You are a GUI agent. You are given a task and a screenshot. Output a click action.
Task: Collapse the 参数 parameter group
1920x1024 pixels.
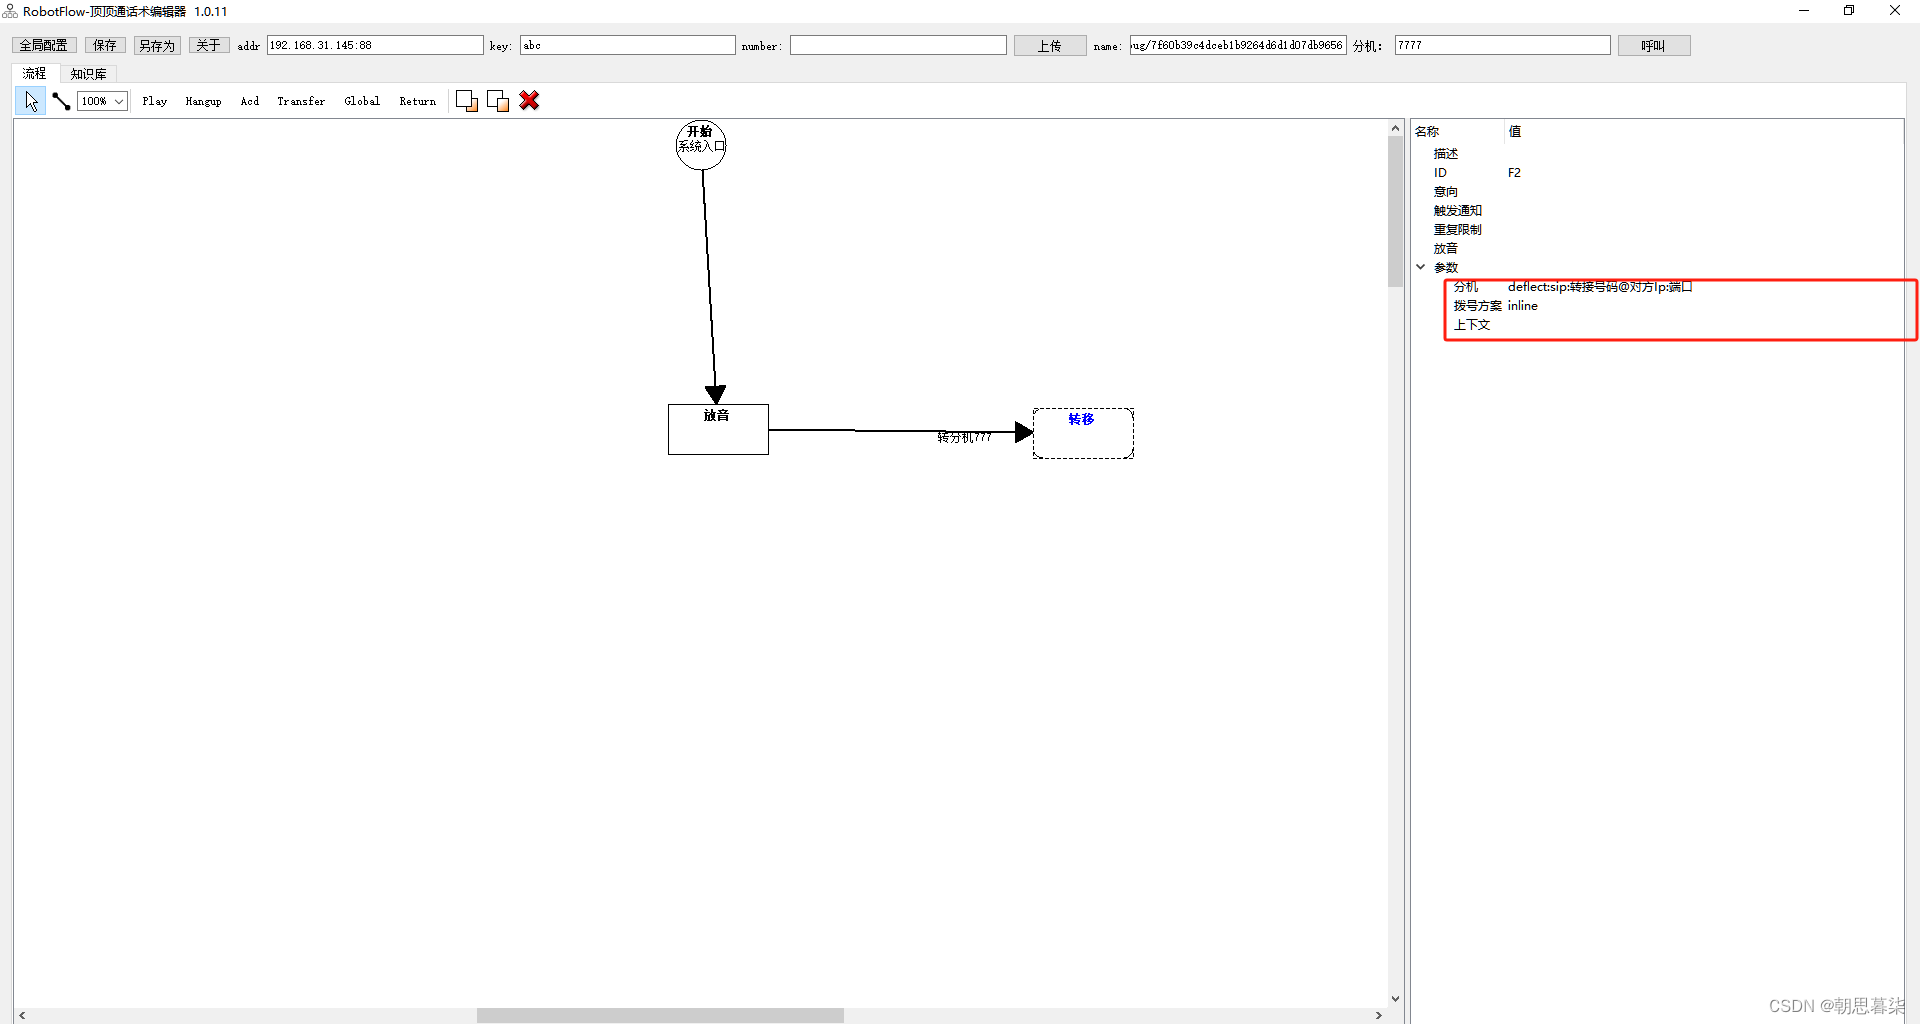1421,267
